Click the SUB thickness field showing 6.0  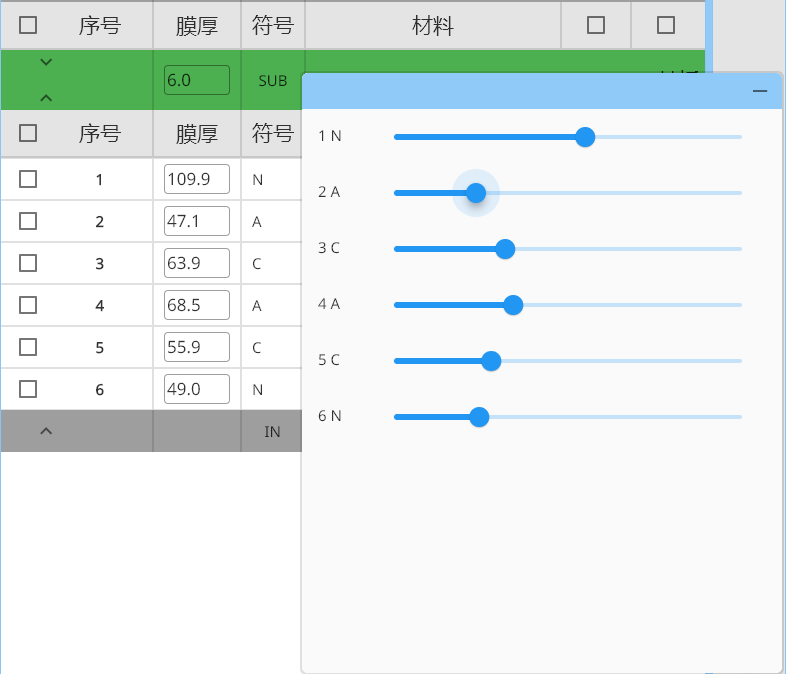tap(197, 80)
